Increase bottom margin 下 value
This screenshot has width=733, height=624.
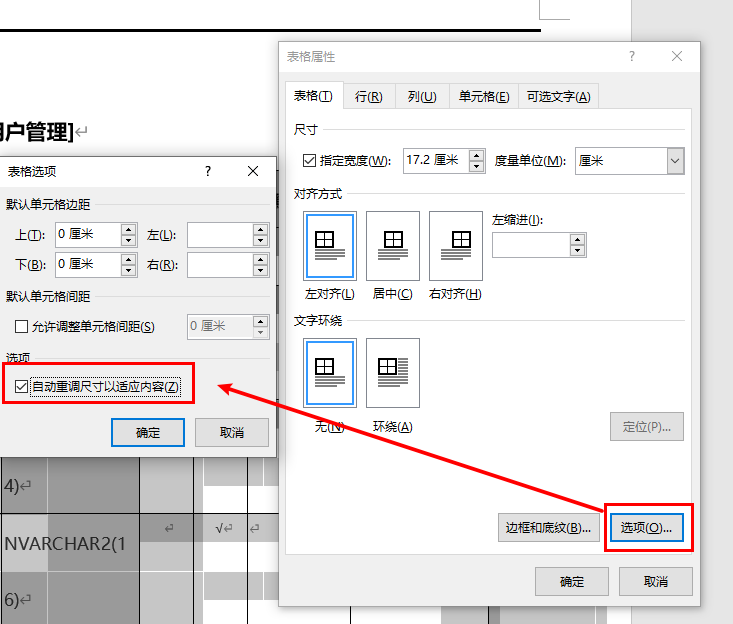(x=128, y=259)
